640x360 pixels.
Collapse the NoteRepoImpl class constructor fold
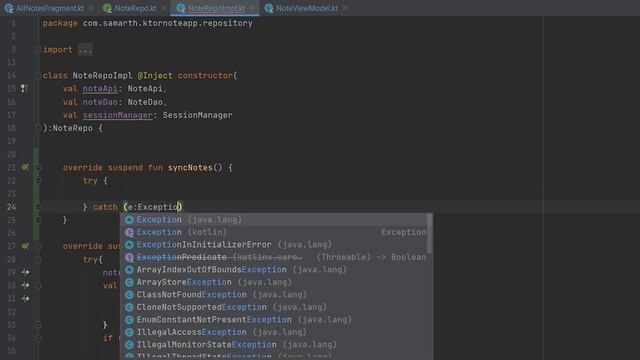pyautogui.click(x=38, y=76)
